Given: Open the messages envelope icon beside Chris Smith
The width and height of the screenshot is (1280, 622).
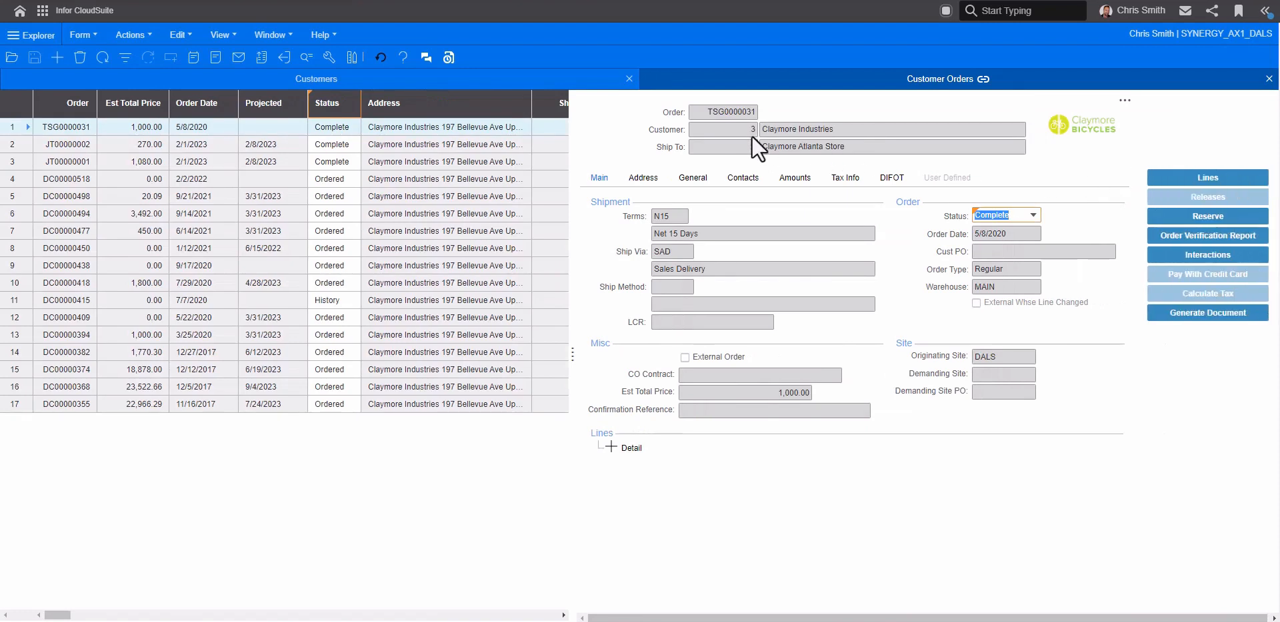Looking at the screenshot, I should pyautogui.click(x=1185, y=10).
